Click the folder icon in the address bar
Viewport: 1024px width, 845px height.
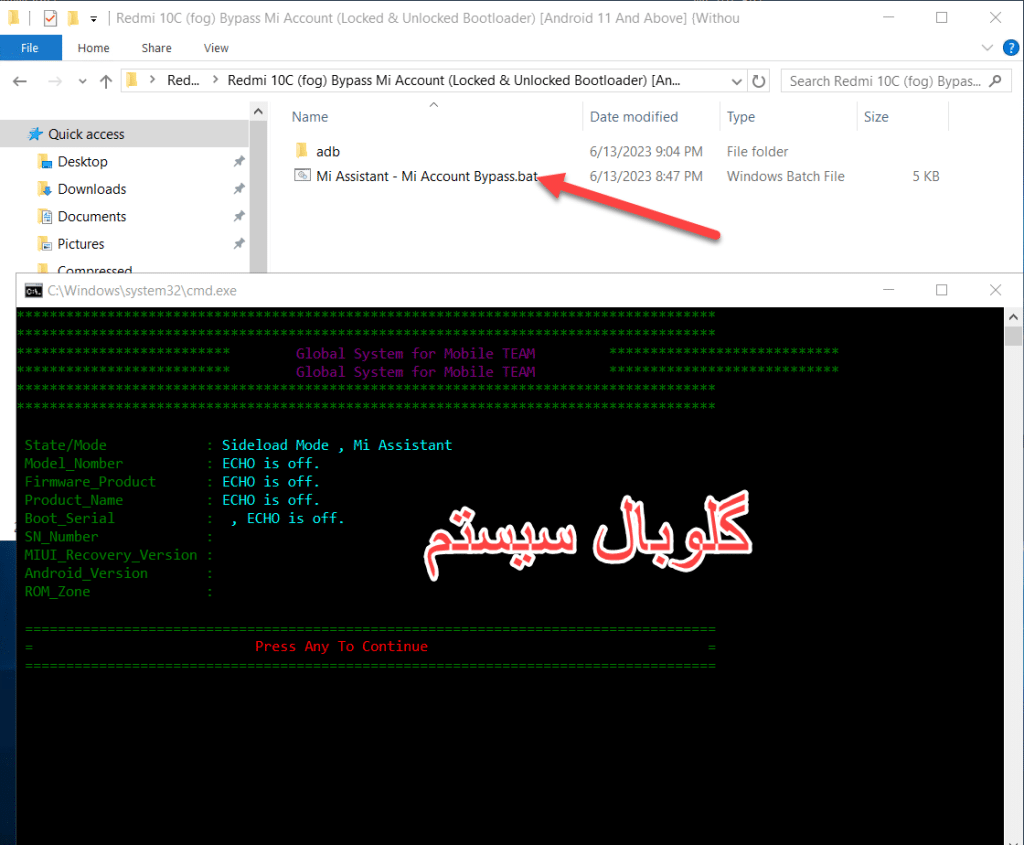point(133,80)
